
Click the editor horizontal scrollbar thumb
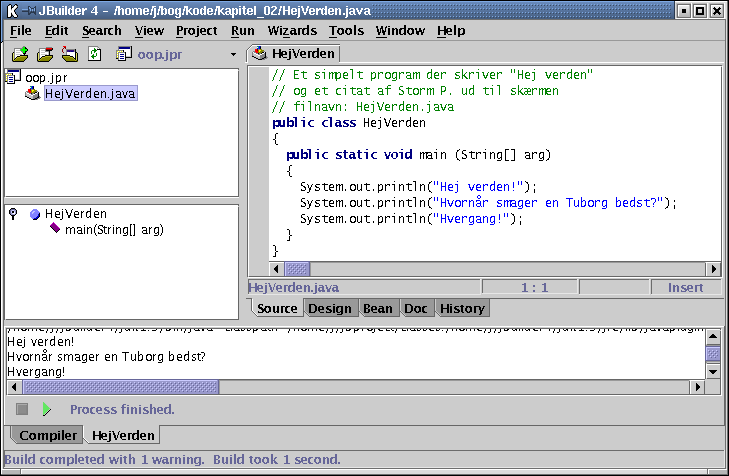[x=298, y=269]
